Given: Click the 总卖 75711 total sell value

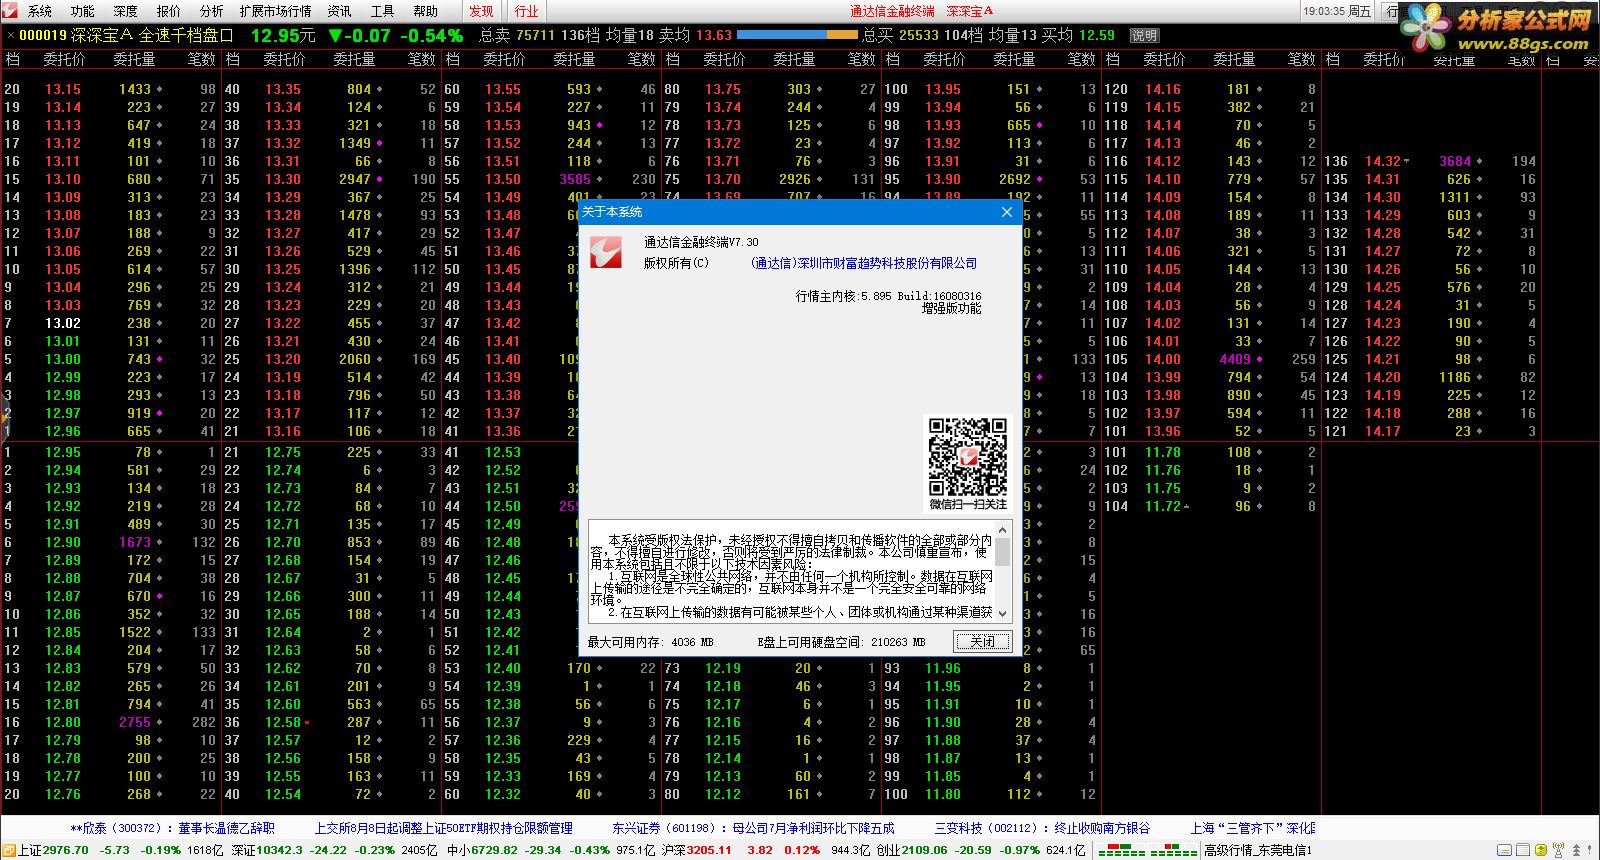Looking at the screenshot, I should tap(516, 35).
